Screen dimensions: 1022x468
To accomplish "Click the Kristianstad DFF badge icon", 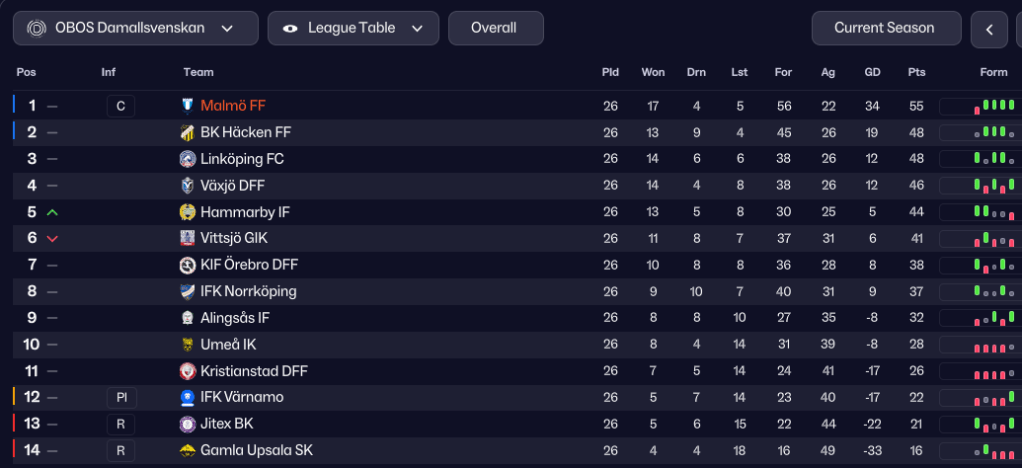I will (187, 371).
